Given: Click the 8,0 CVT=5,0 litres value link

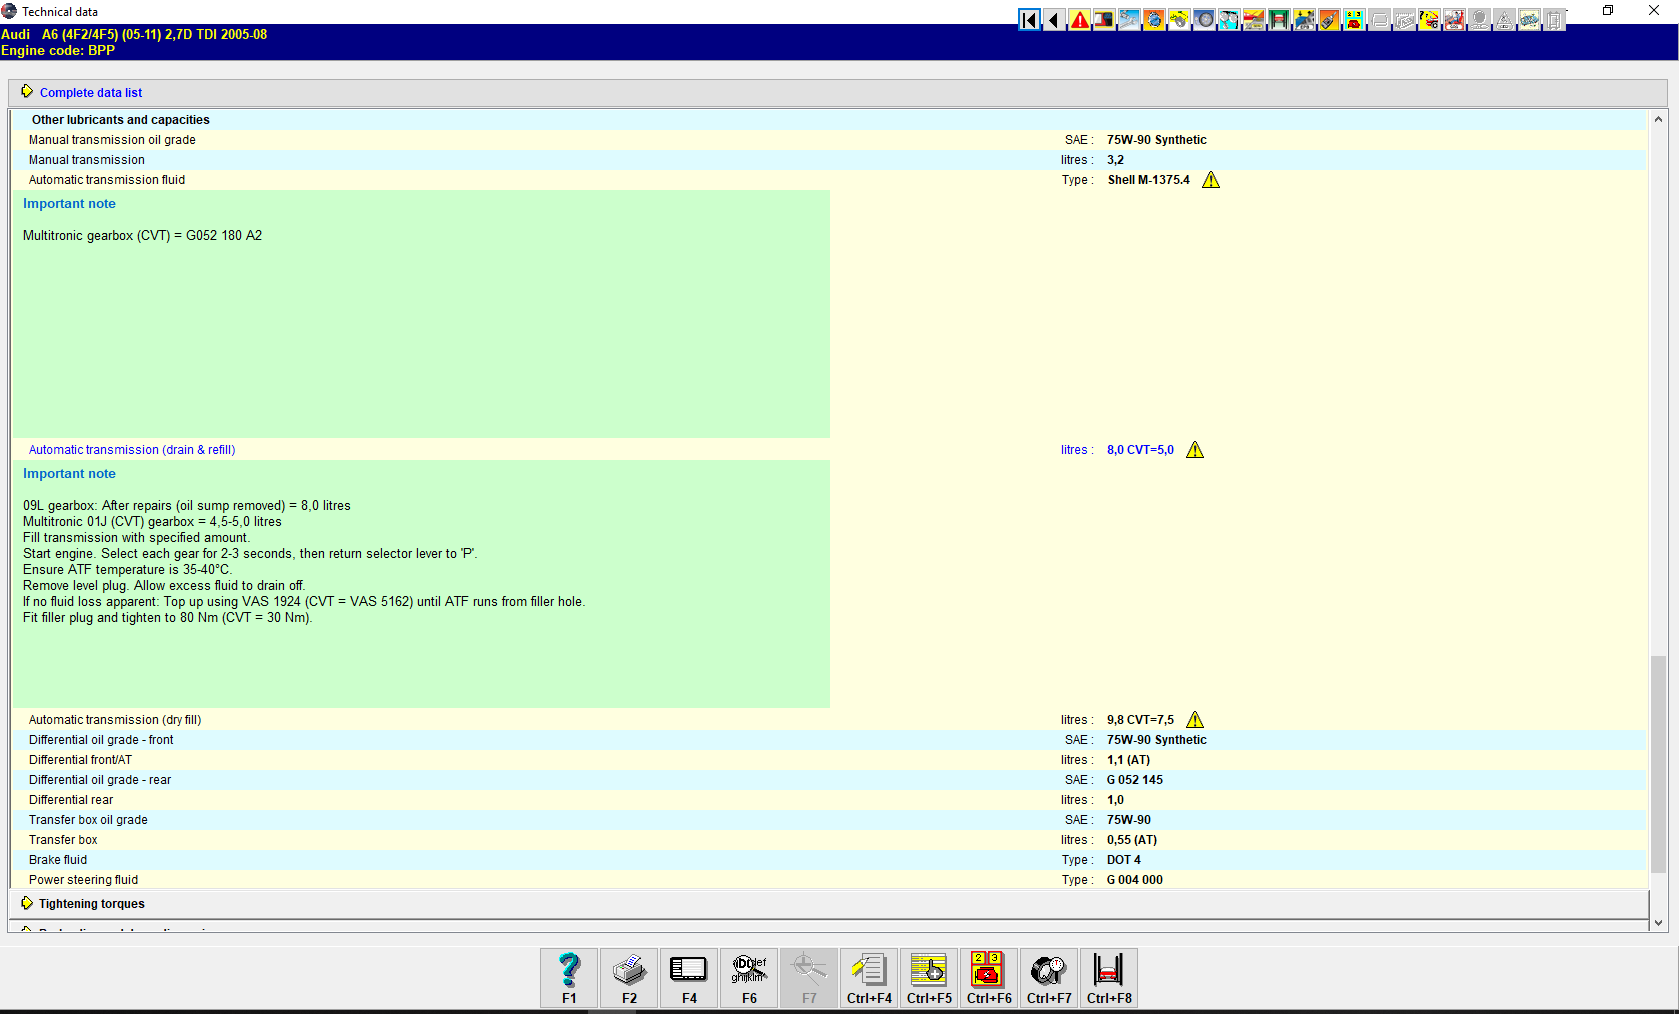Looking at the screenshot, I should tap(1140, 450).
